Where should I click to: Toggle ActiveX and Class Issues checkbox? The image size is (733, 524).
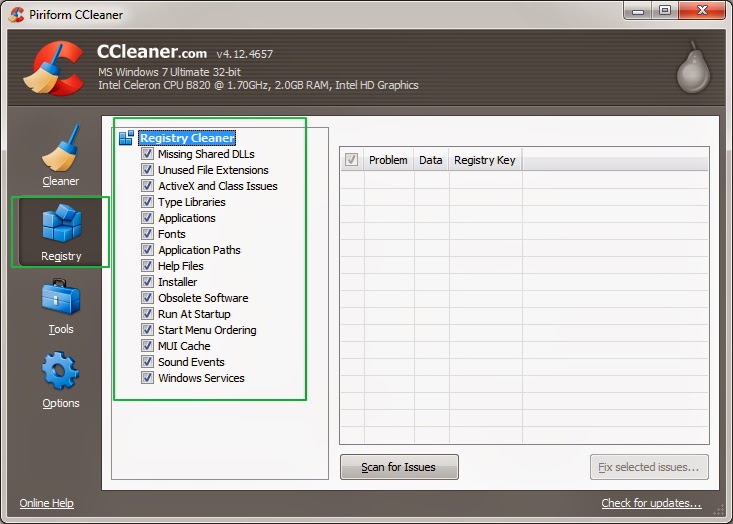tap(147, 186)
